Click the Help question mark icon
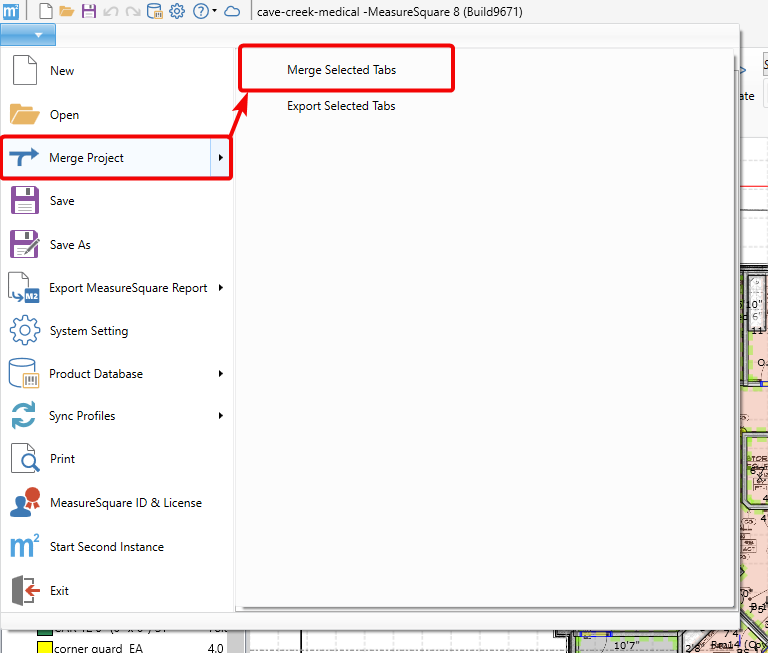This screenshot has width=768, height=653. 201,11
